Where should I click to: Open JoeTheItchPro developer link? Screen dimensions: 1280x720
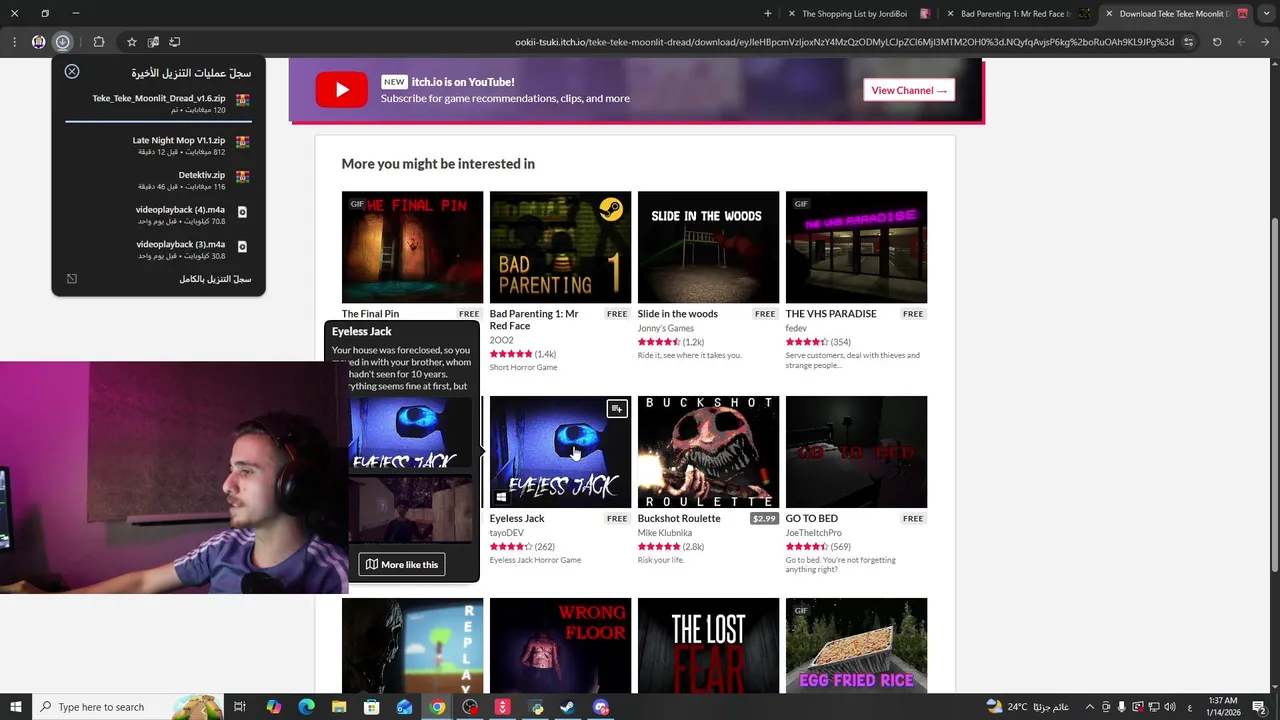(814, 533)
